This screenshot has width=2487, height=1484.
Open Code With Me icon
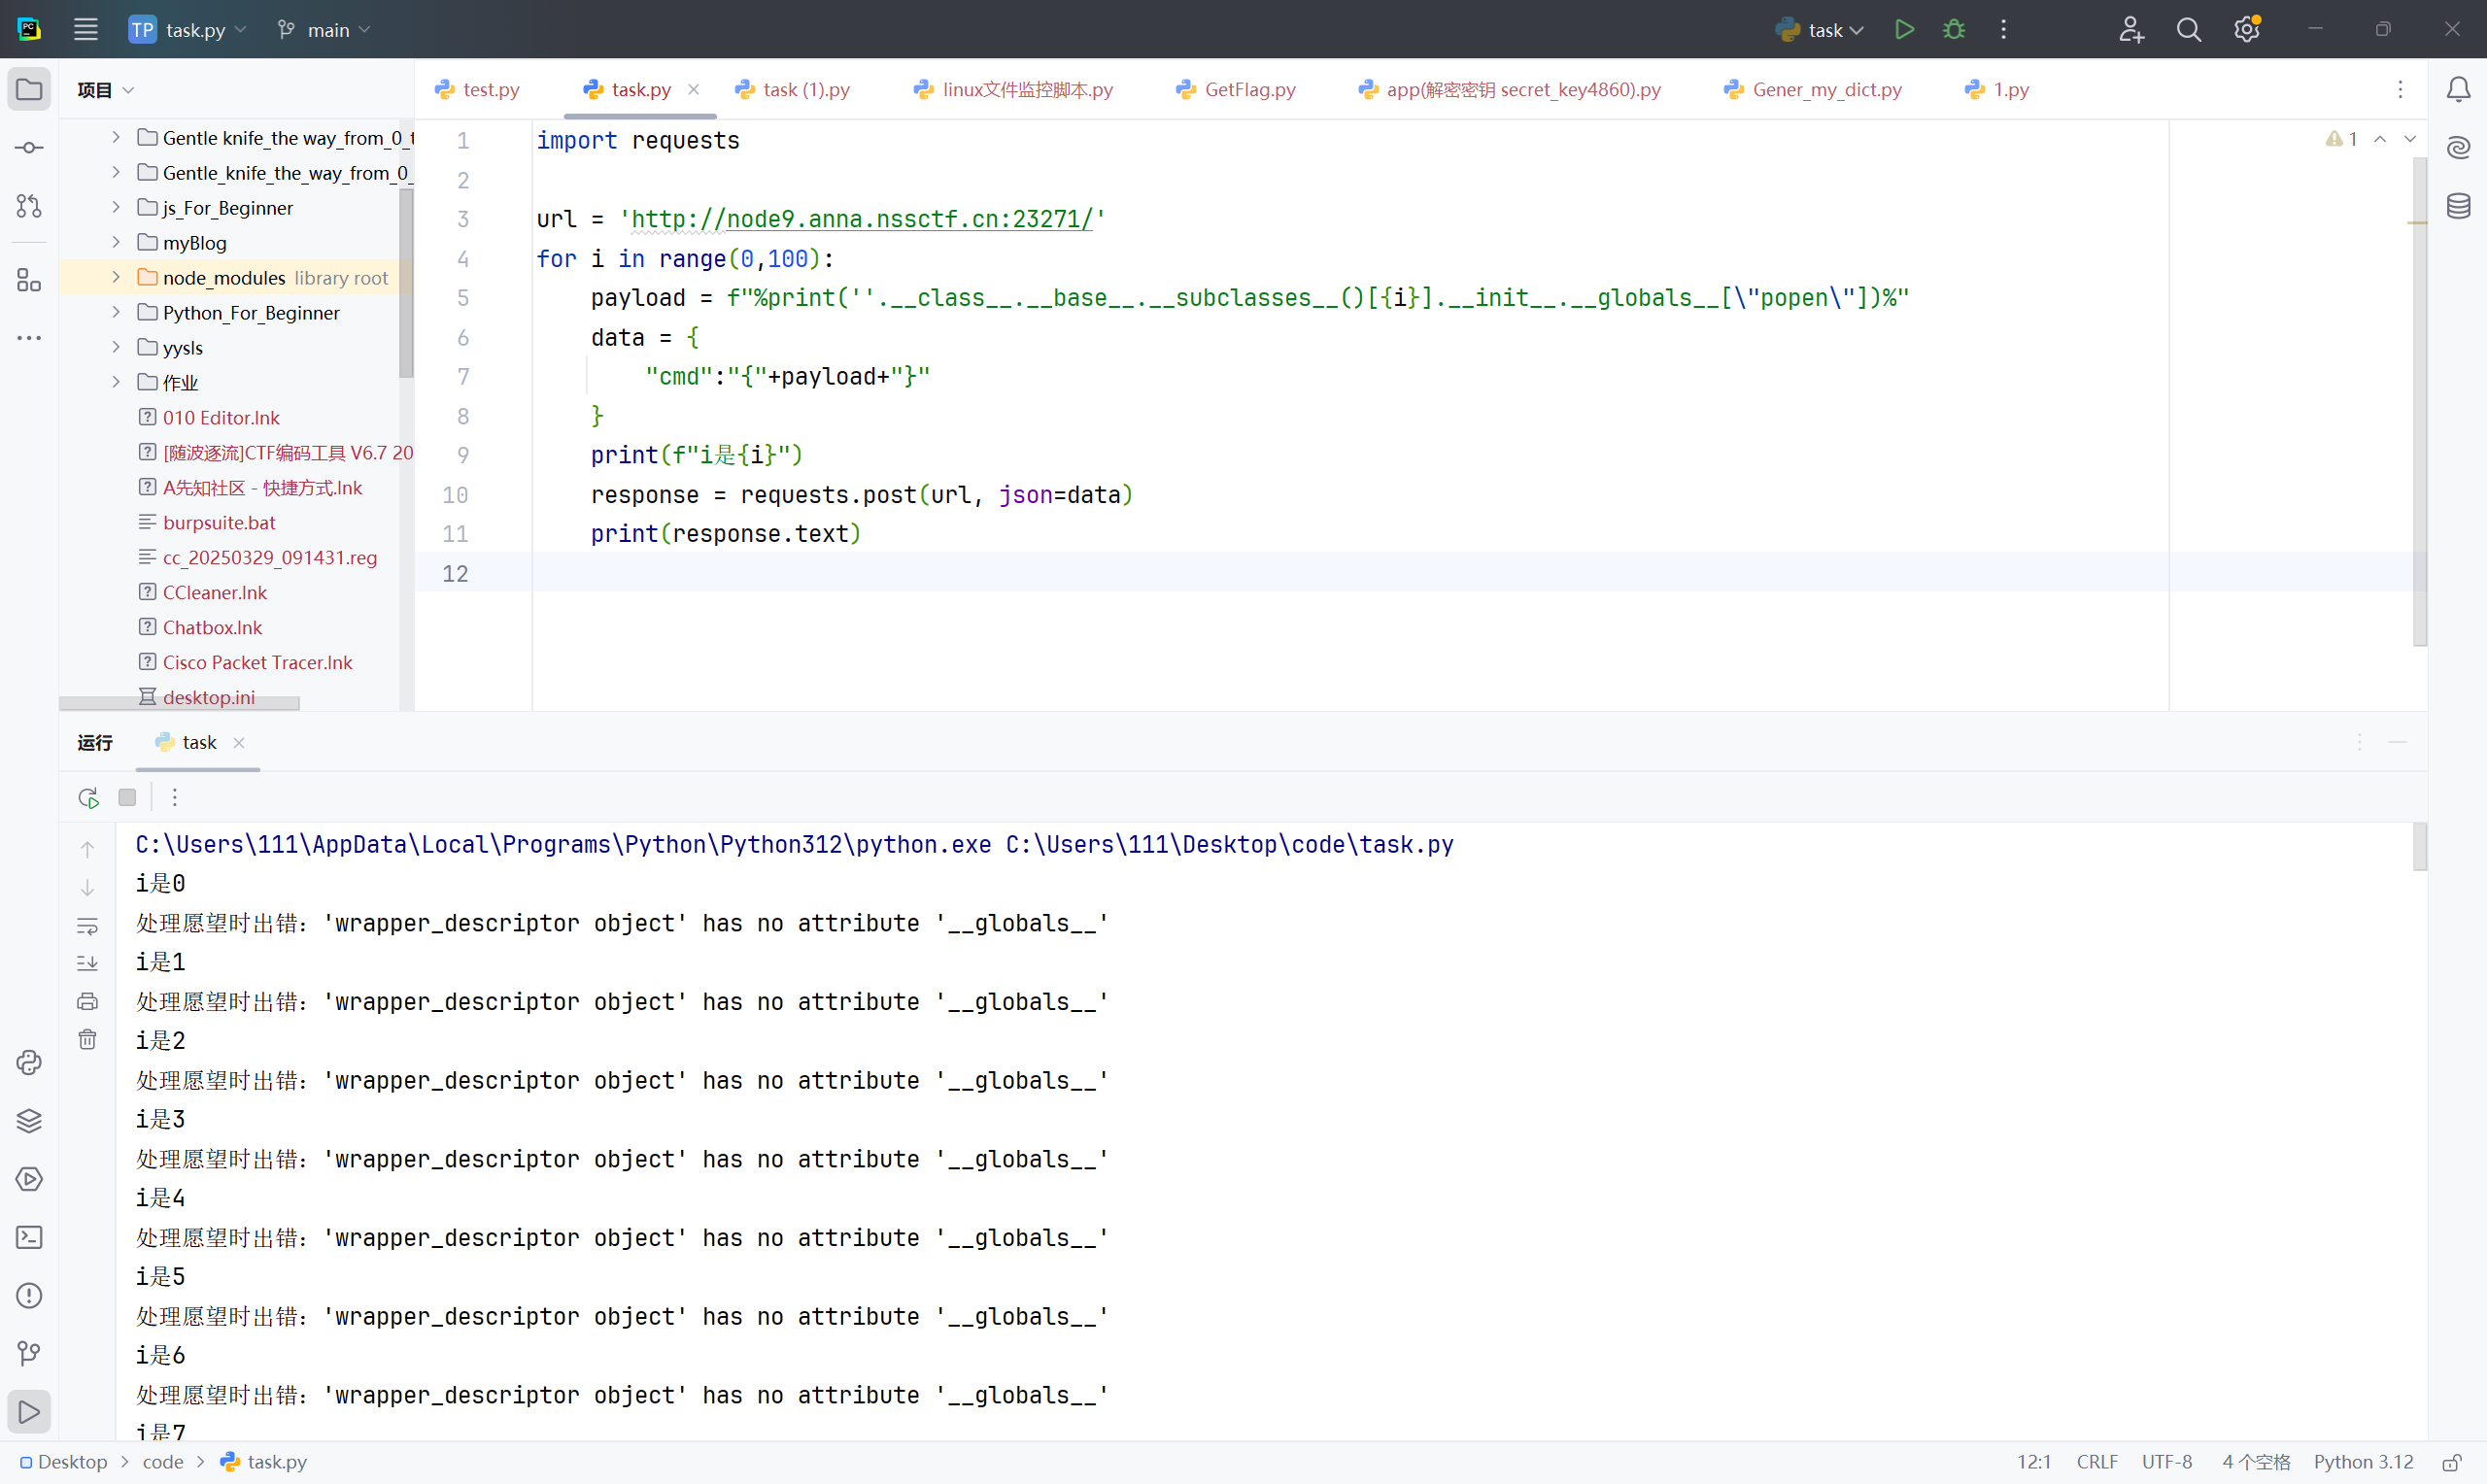point(2131,29)
